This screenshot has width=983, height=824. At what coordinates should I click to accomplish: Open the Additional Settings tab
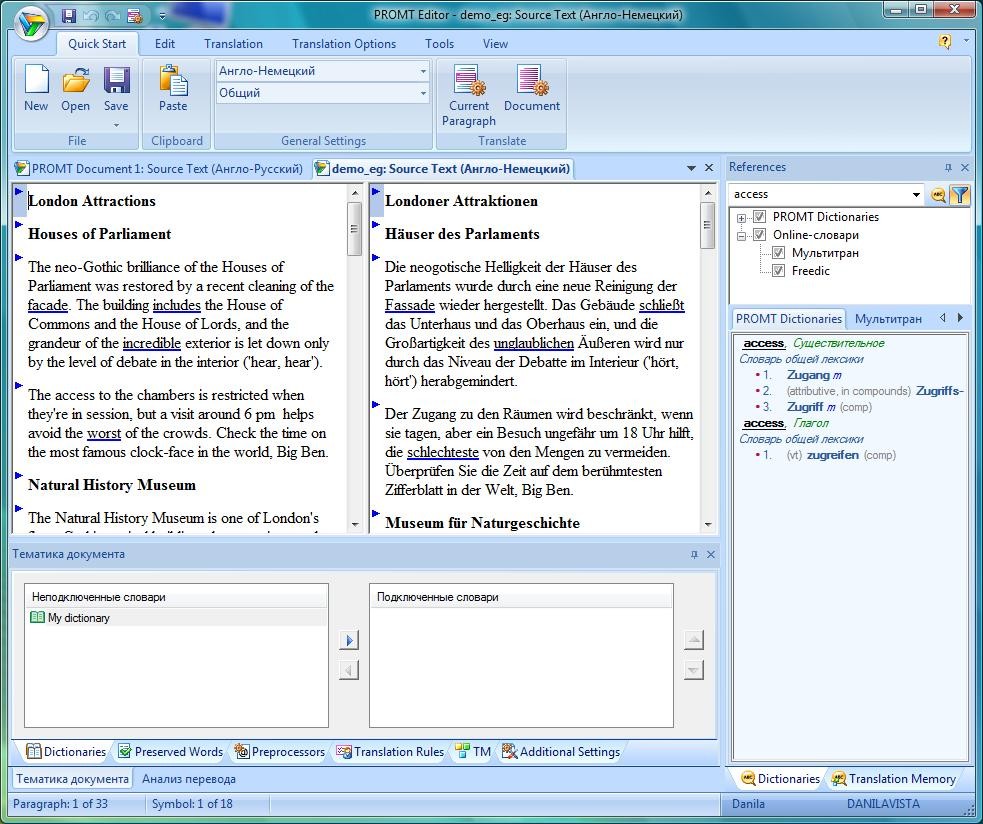point(561,751)
